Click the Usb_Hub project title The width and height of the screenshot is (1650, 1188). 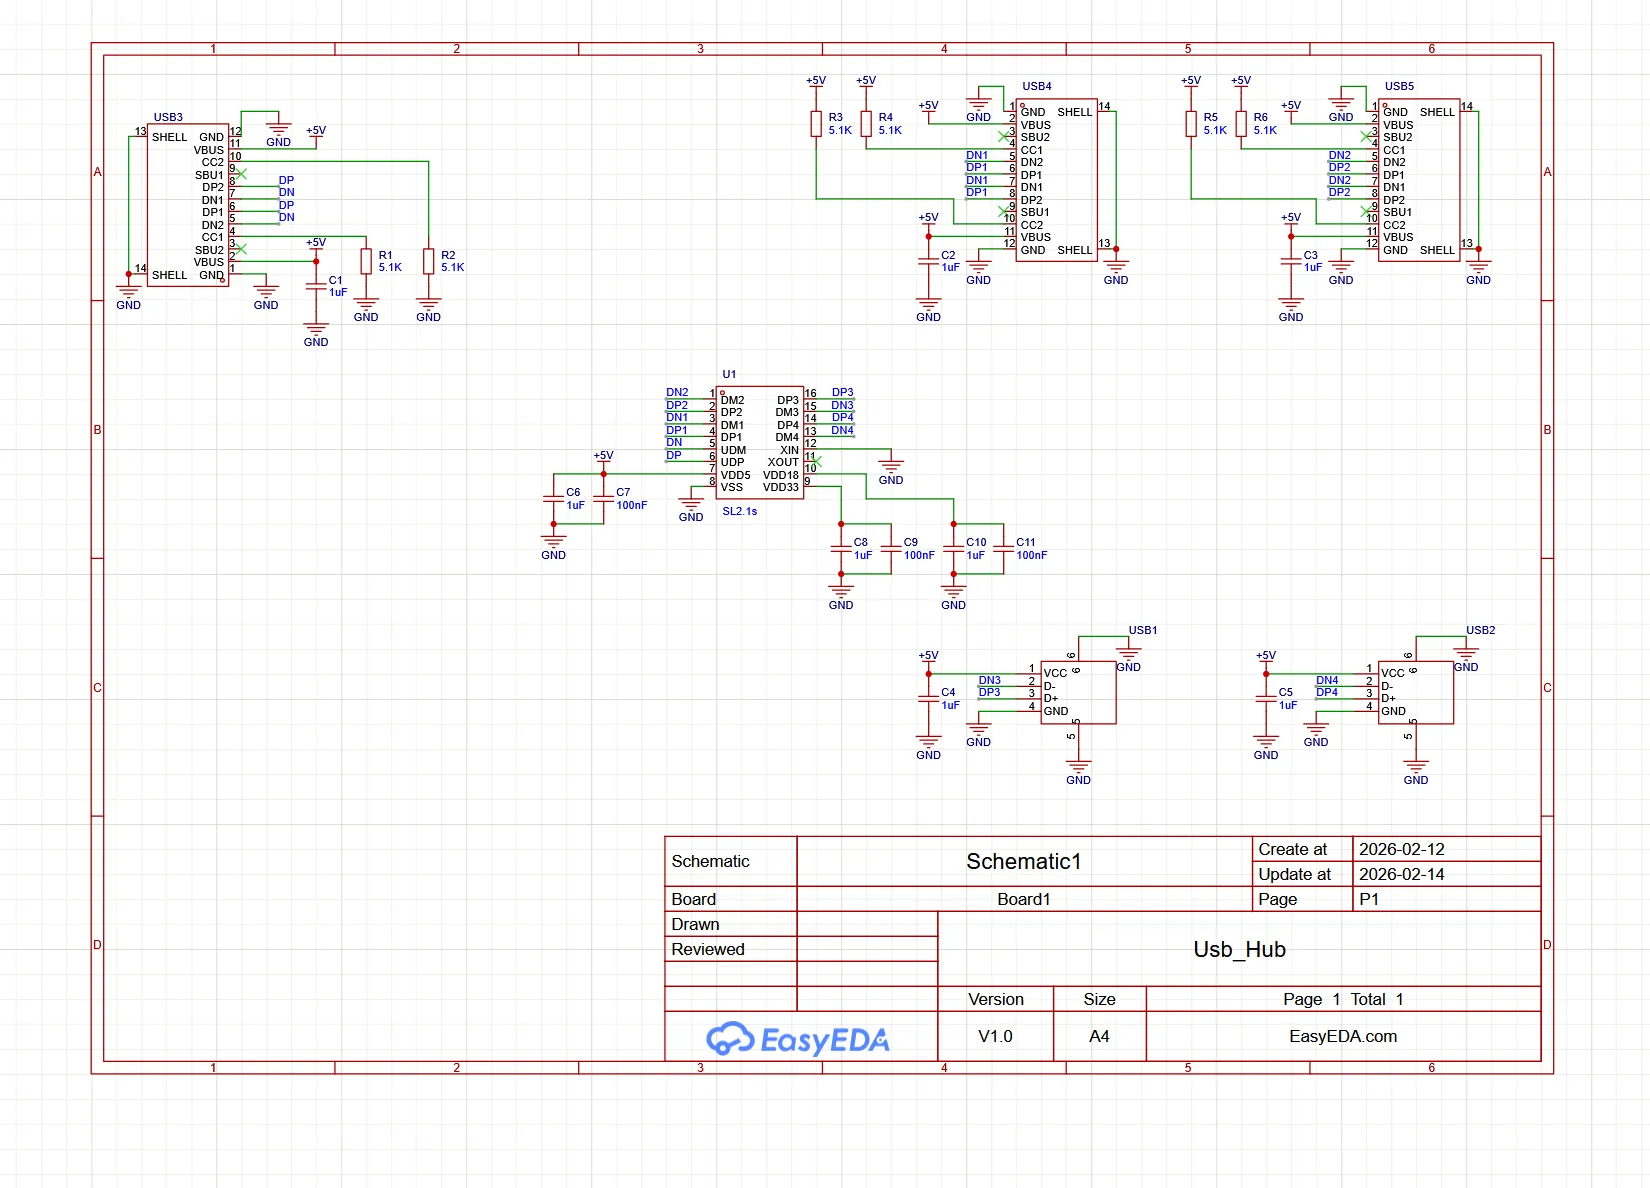[x=1239, y=949]
